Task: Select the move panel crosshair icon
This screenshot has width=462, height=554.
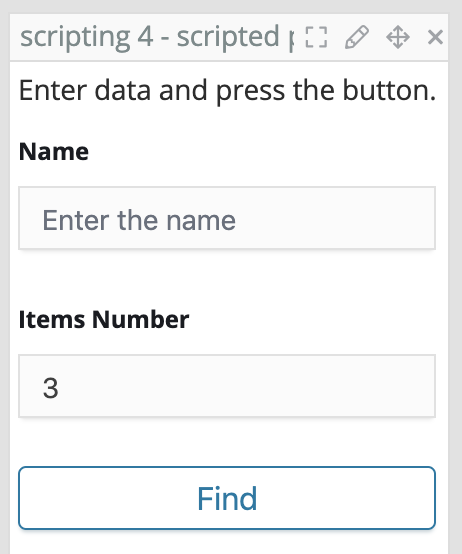Action: coord(398,37)
